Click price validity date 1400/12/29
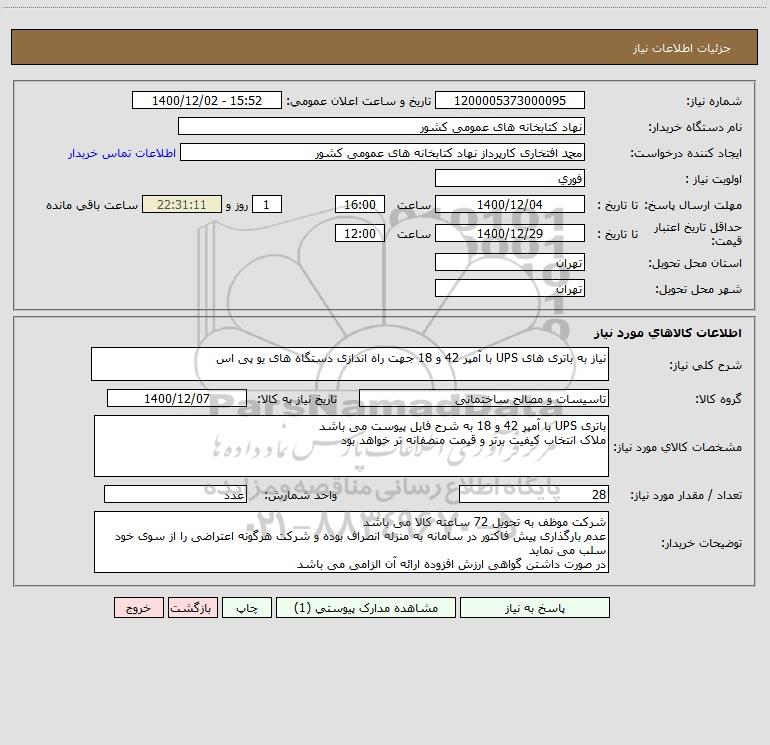 coord(510,233)
